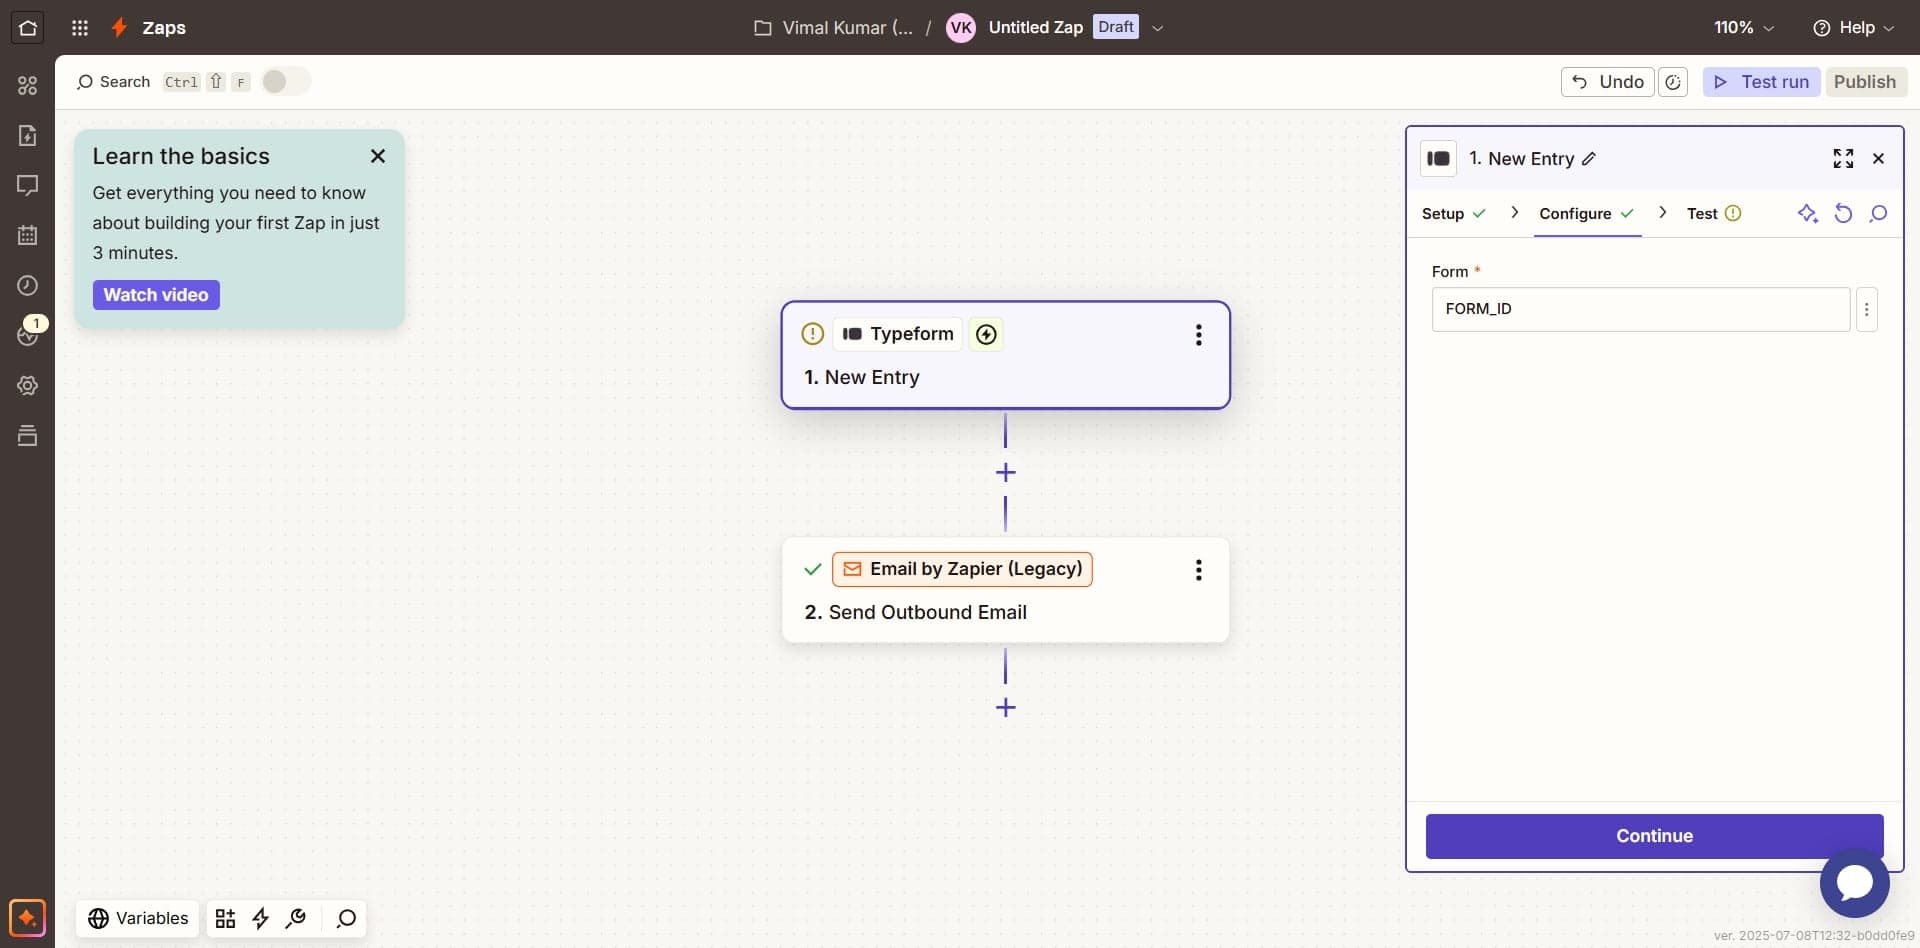Expand the Help menu dropdown
Image resolution: width=1920 pixels, height=948 pixels.
(1853, 28)
